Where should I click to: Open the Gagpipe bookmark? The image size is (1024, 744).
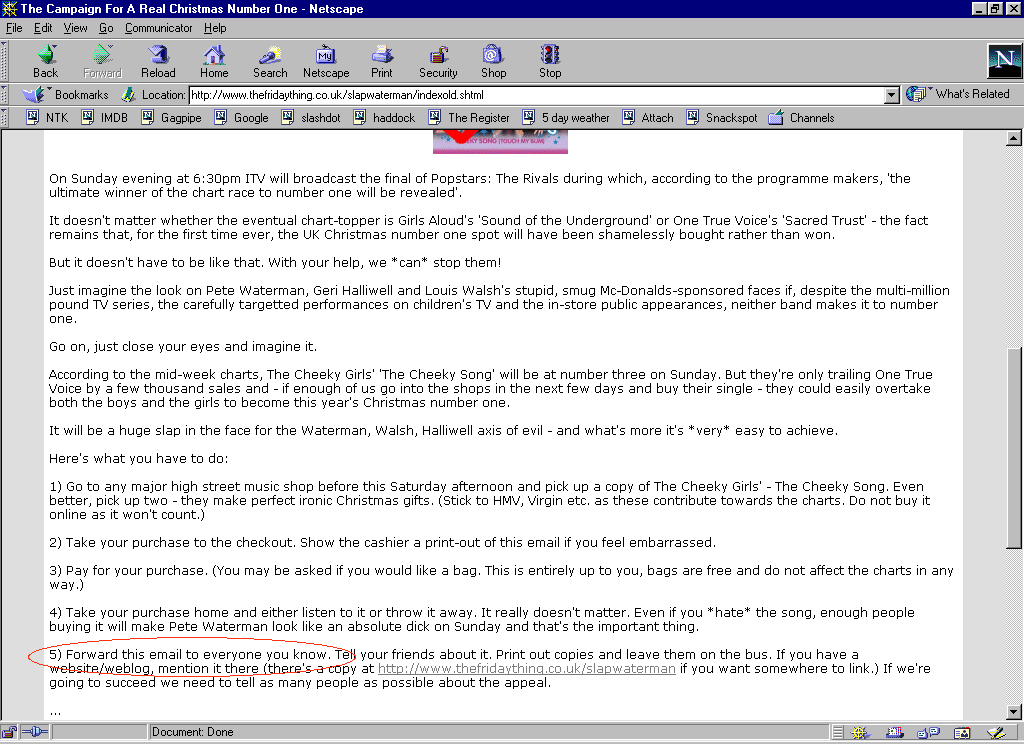[x=172, y=118]
